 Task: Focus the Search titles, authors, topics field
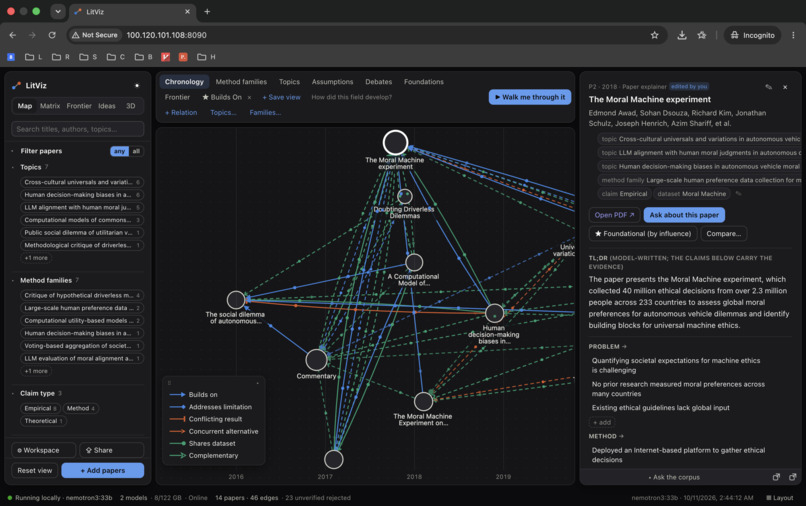pyautogui.click(x=78, y=129)
